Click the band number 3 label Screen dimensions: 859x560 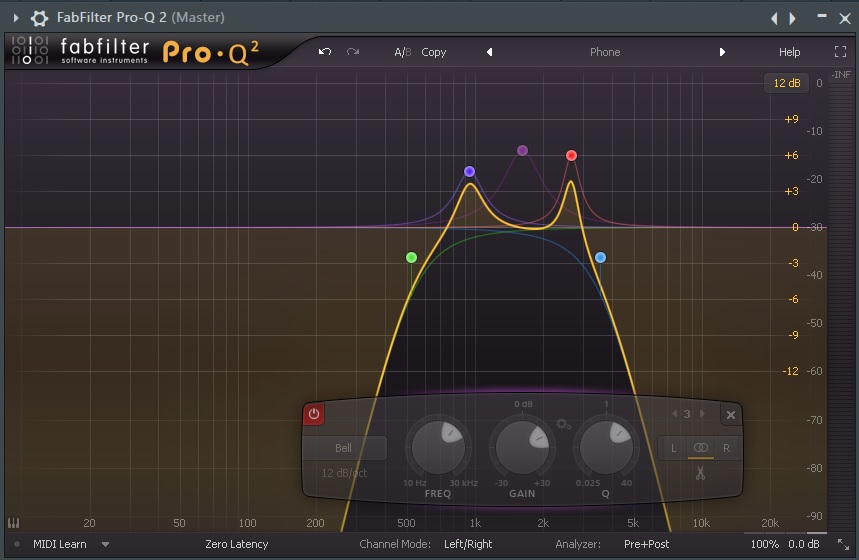pyautogui.click(x=687, y=414)
